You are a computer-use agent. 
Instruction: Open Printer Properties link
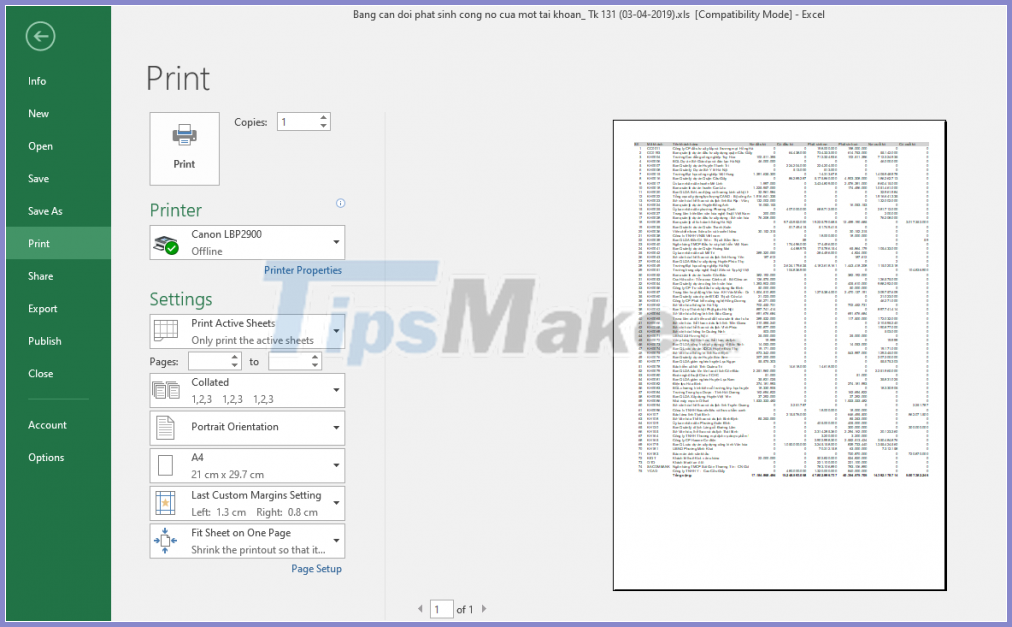coord(303,270)
